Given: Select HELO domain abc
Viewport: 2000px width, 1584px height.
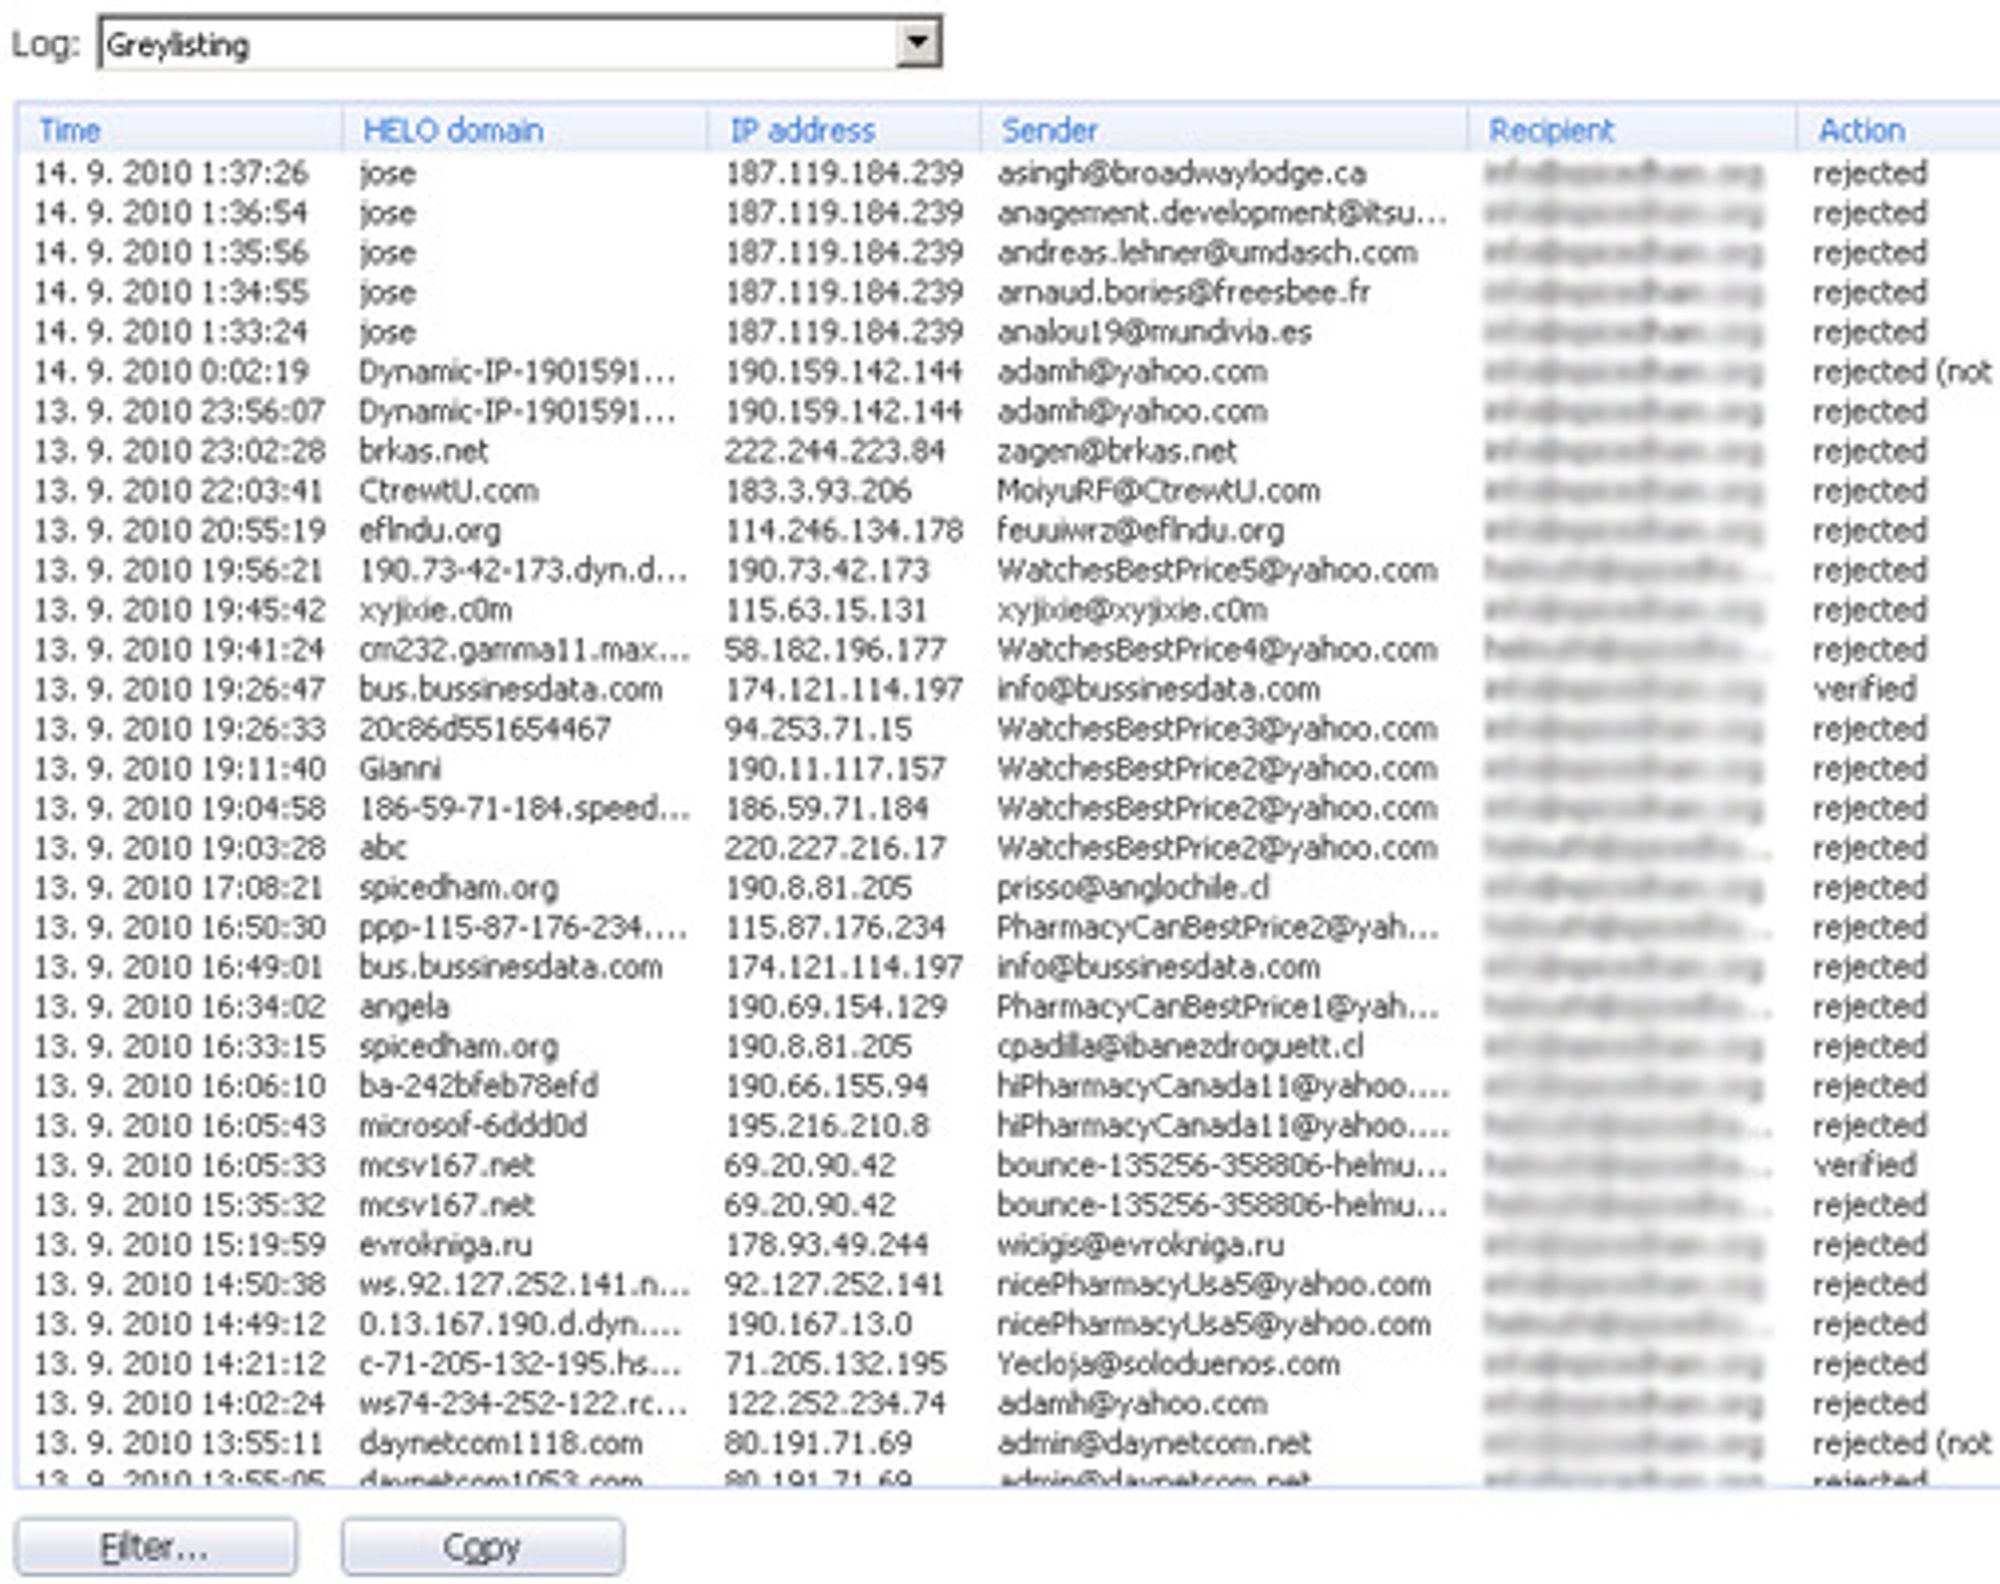Looking at the screenshot, I should (383, 848).
